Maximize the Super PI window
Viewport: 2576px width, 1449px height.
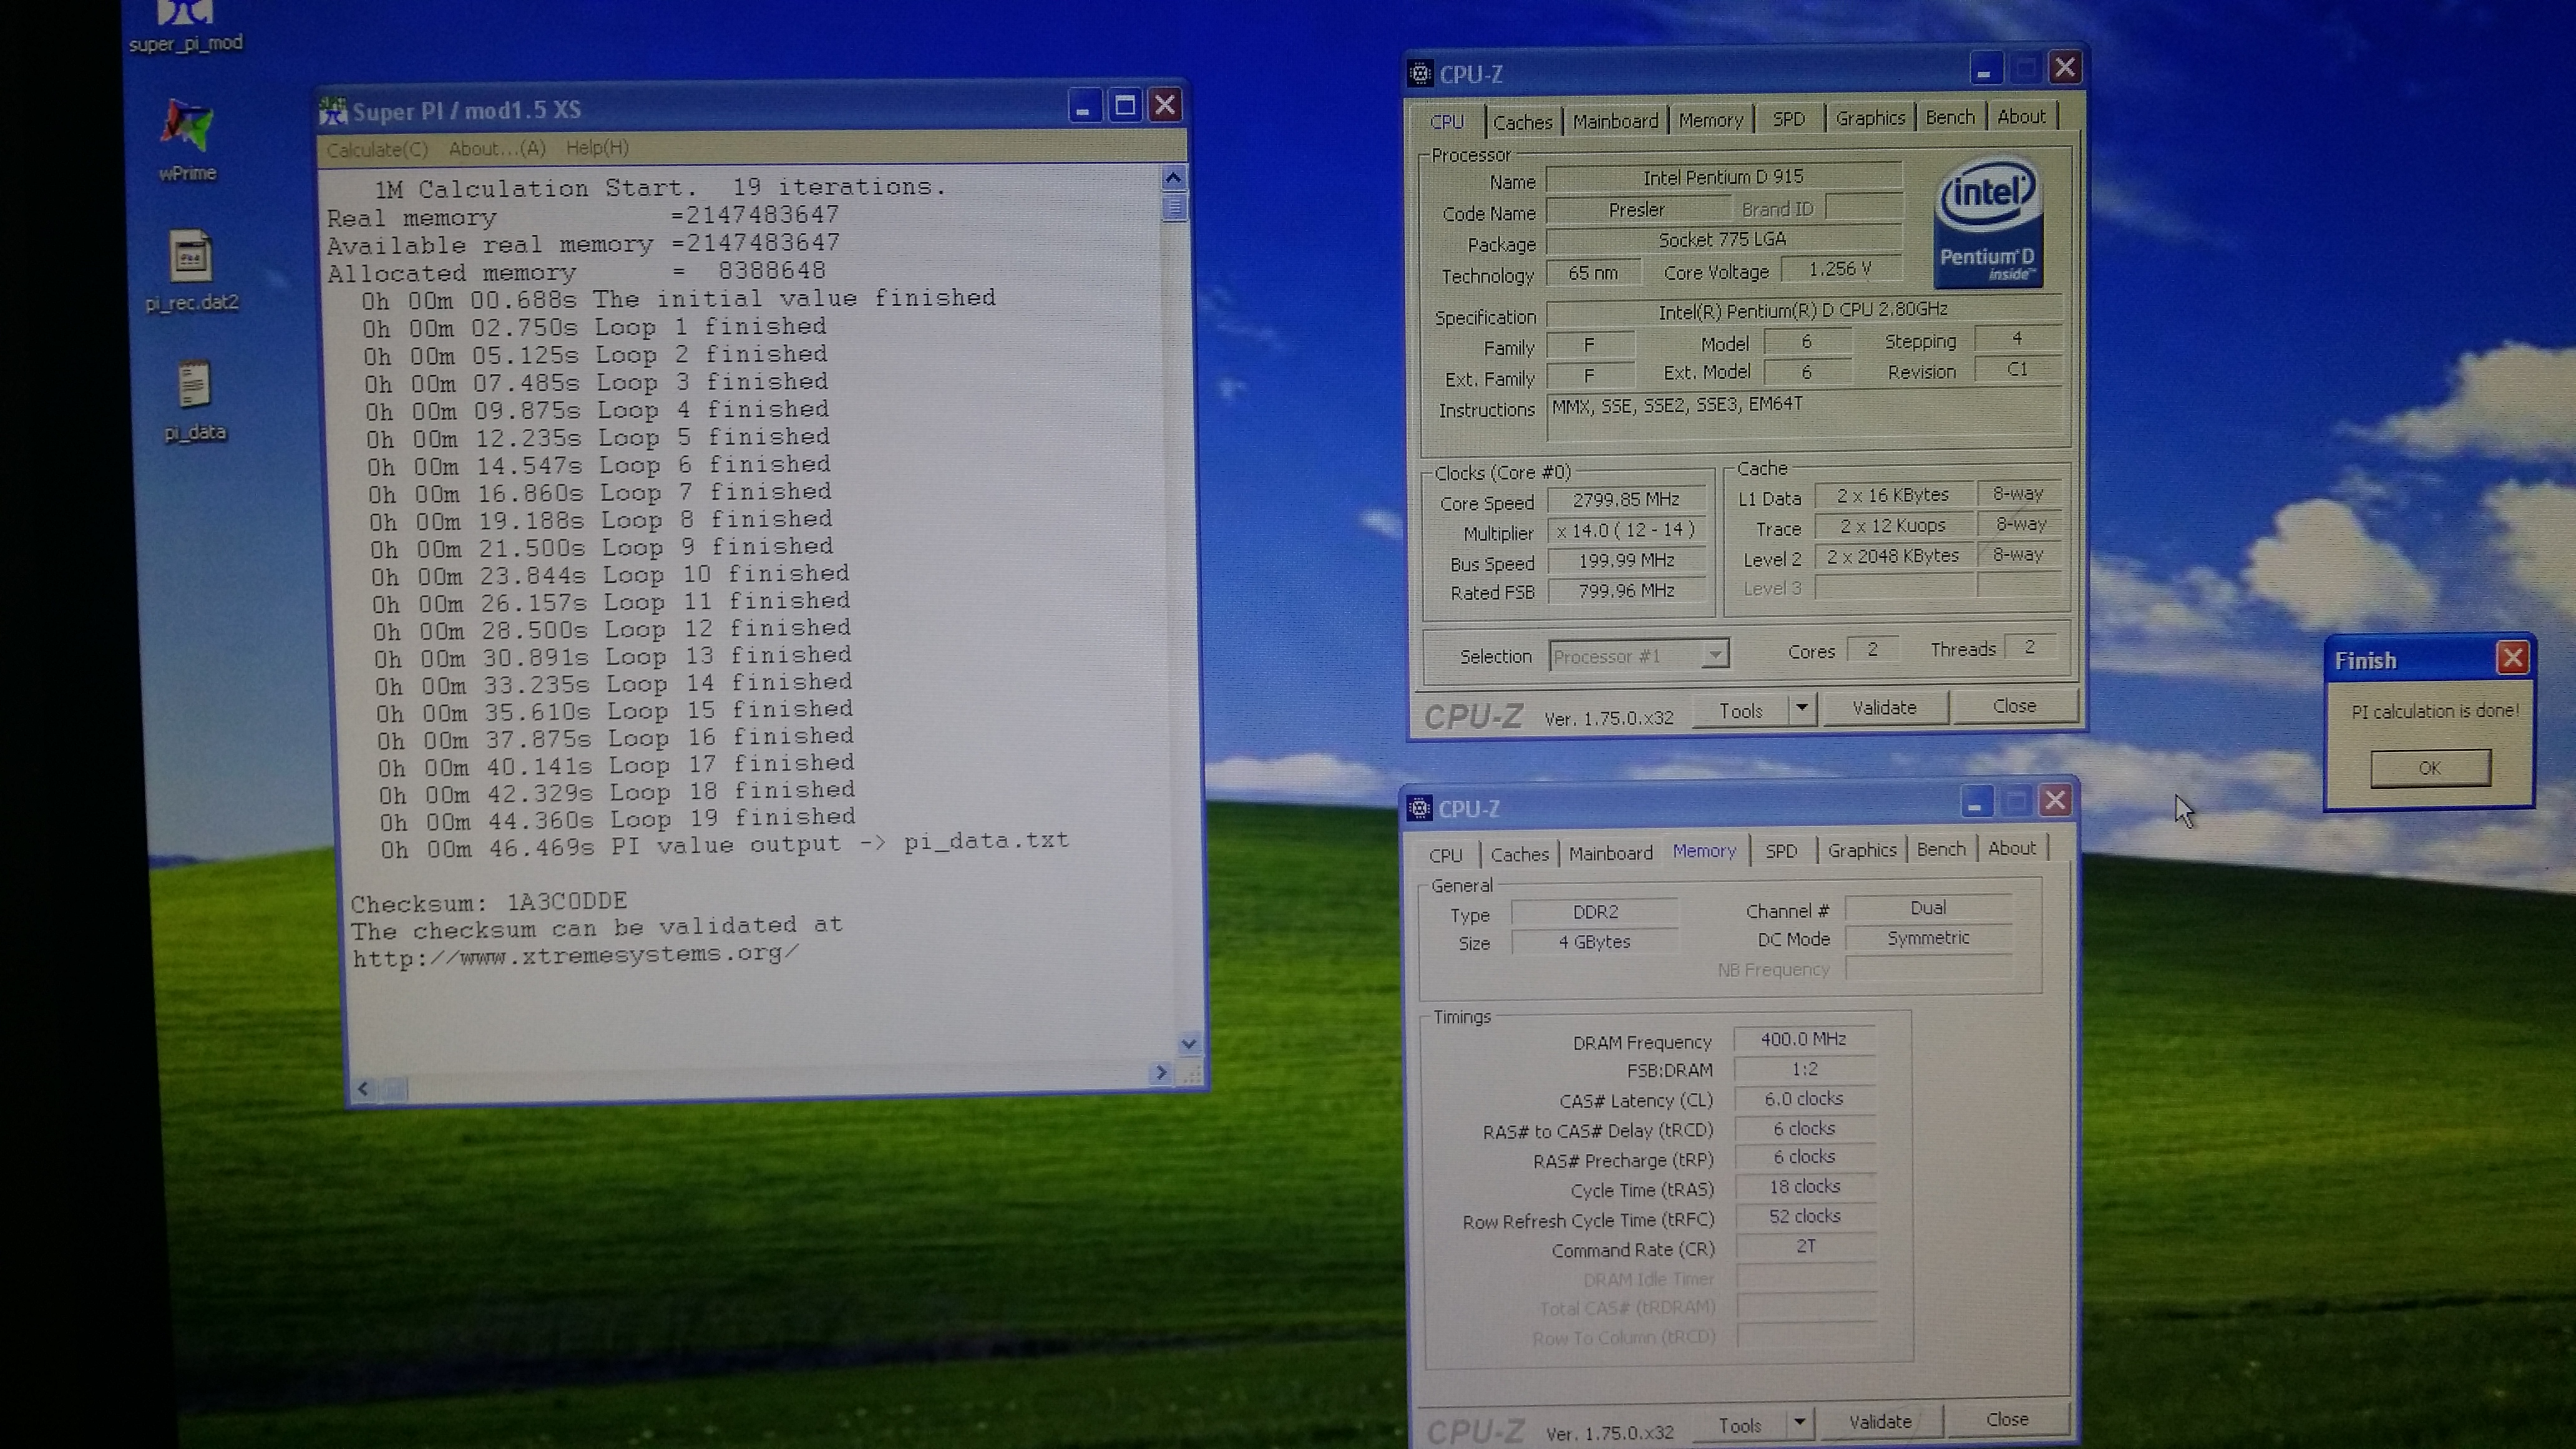coord(1125,105)
